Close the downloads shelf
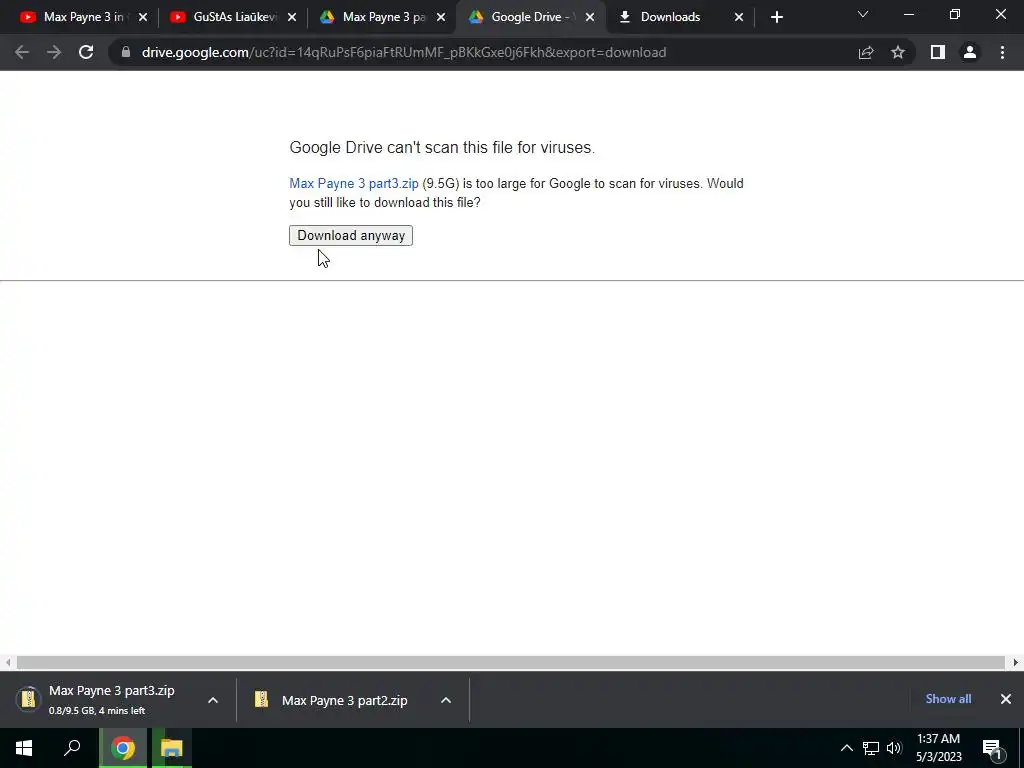 click(1006, 699)
